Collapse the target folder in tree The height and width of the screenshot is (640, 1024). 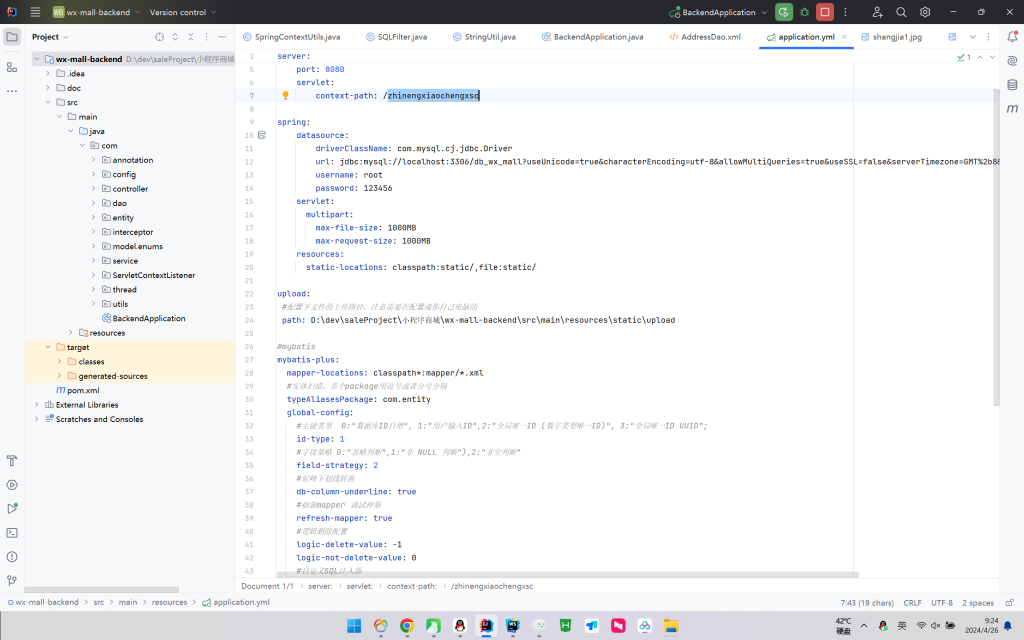pyautogui.click(x=47, y=347)
